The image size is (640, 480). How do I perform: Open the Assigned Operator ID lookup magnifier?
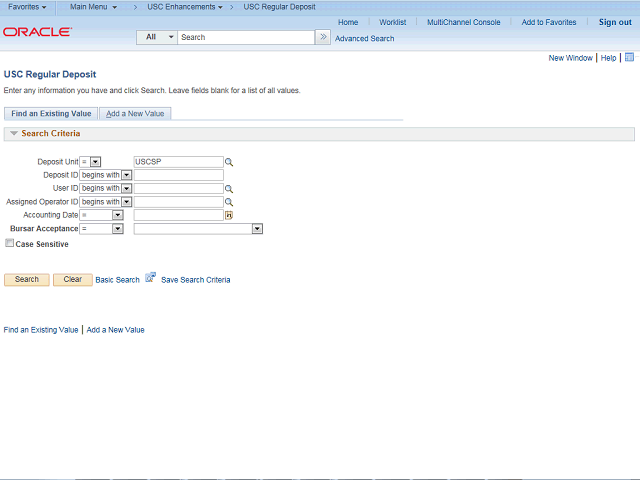229,202
